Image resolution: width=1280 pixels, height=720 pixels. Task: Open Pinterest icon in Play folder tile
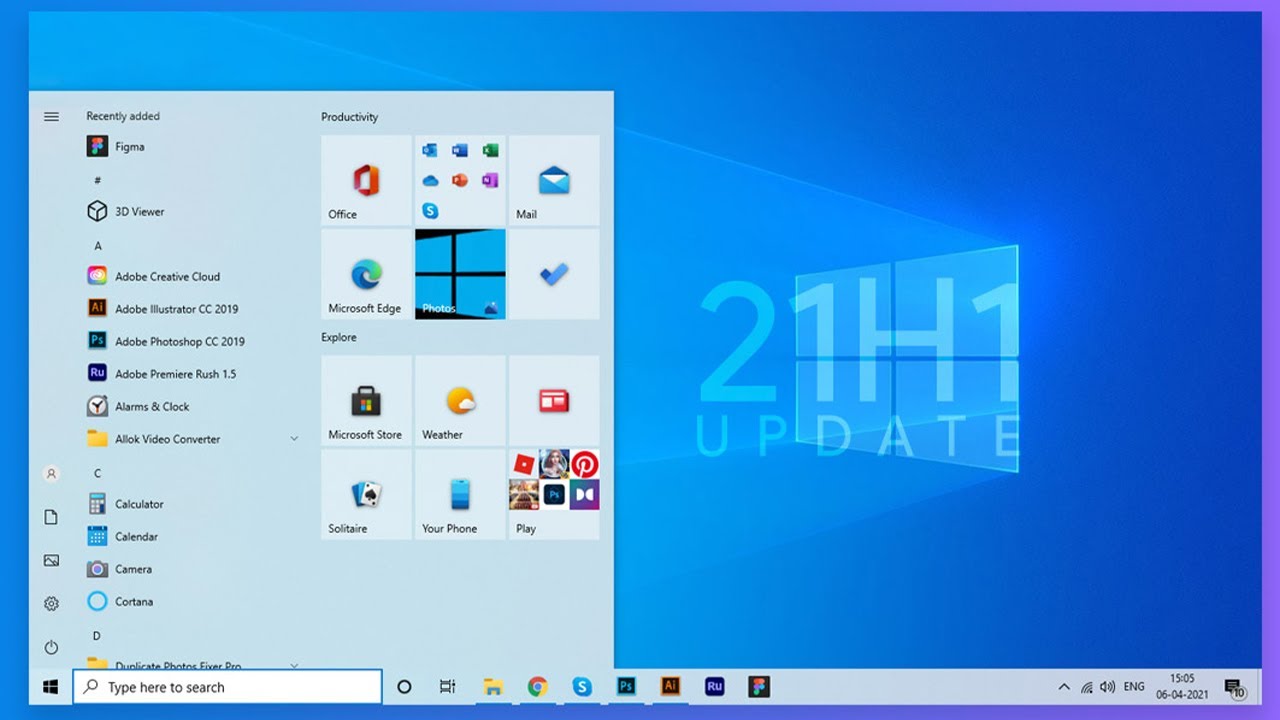[x=585, y=464]
